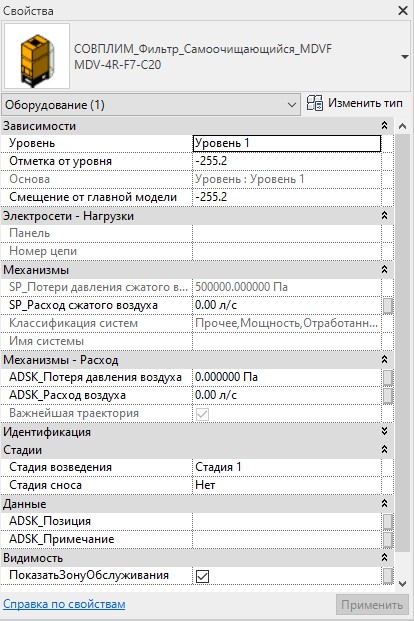Click the properties scrollbar down arrow
The height and width of the screenshot is (621, 414).
(403, 583)
